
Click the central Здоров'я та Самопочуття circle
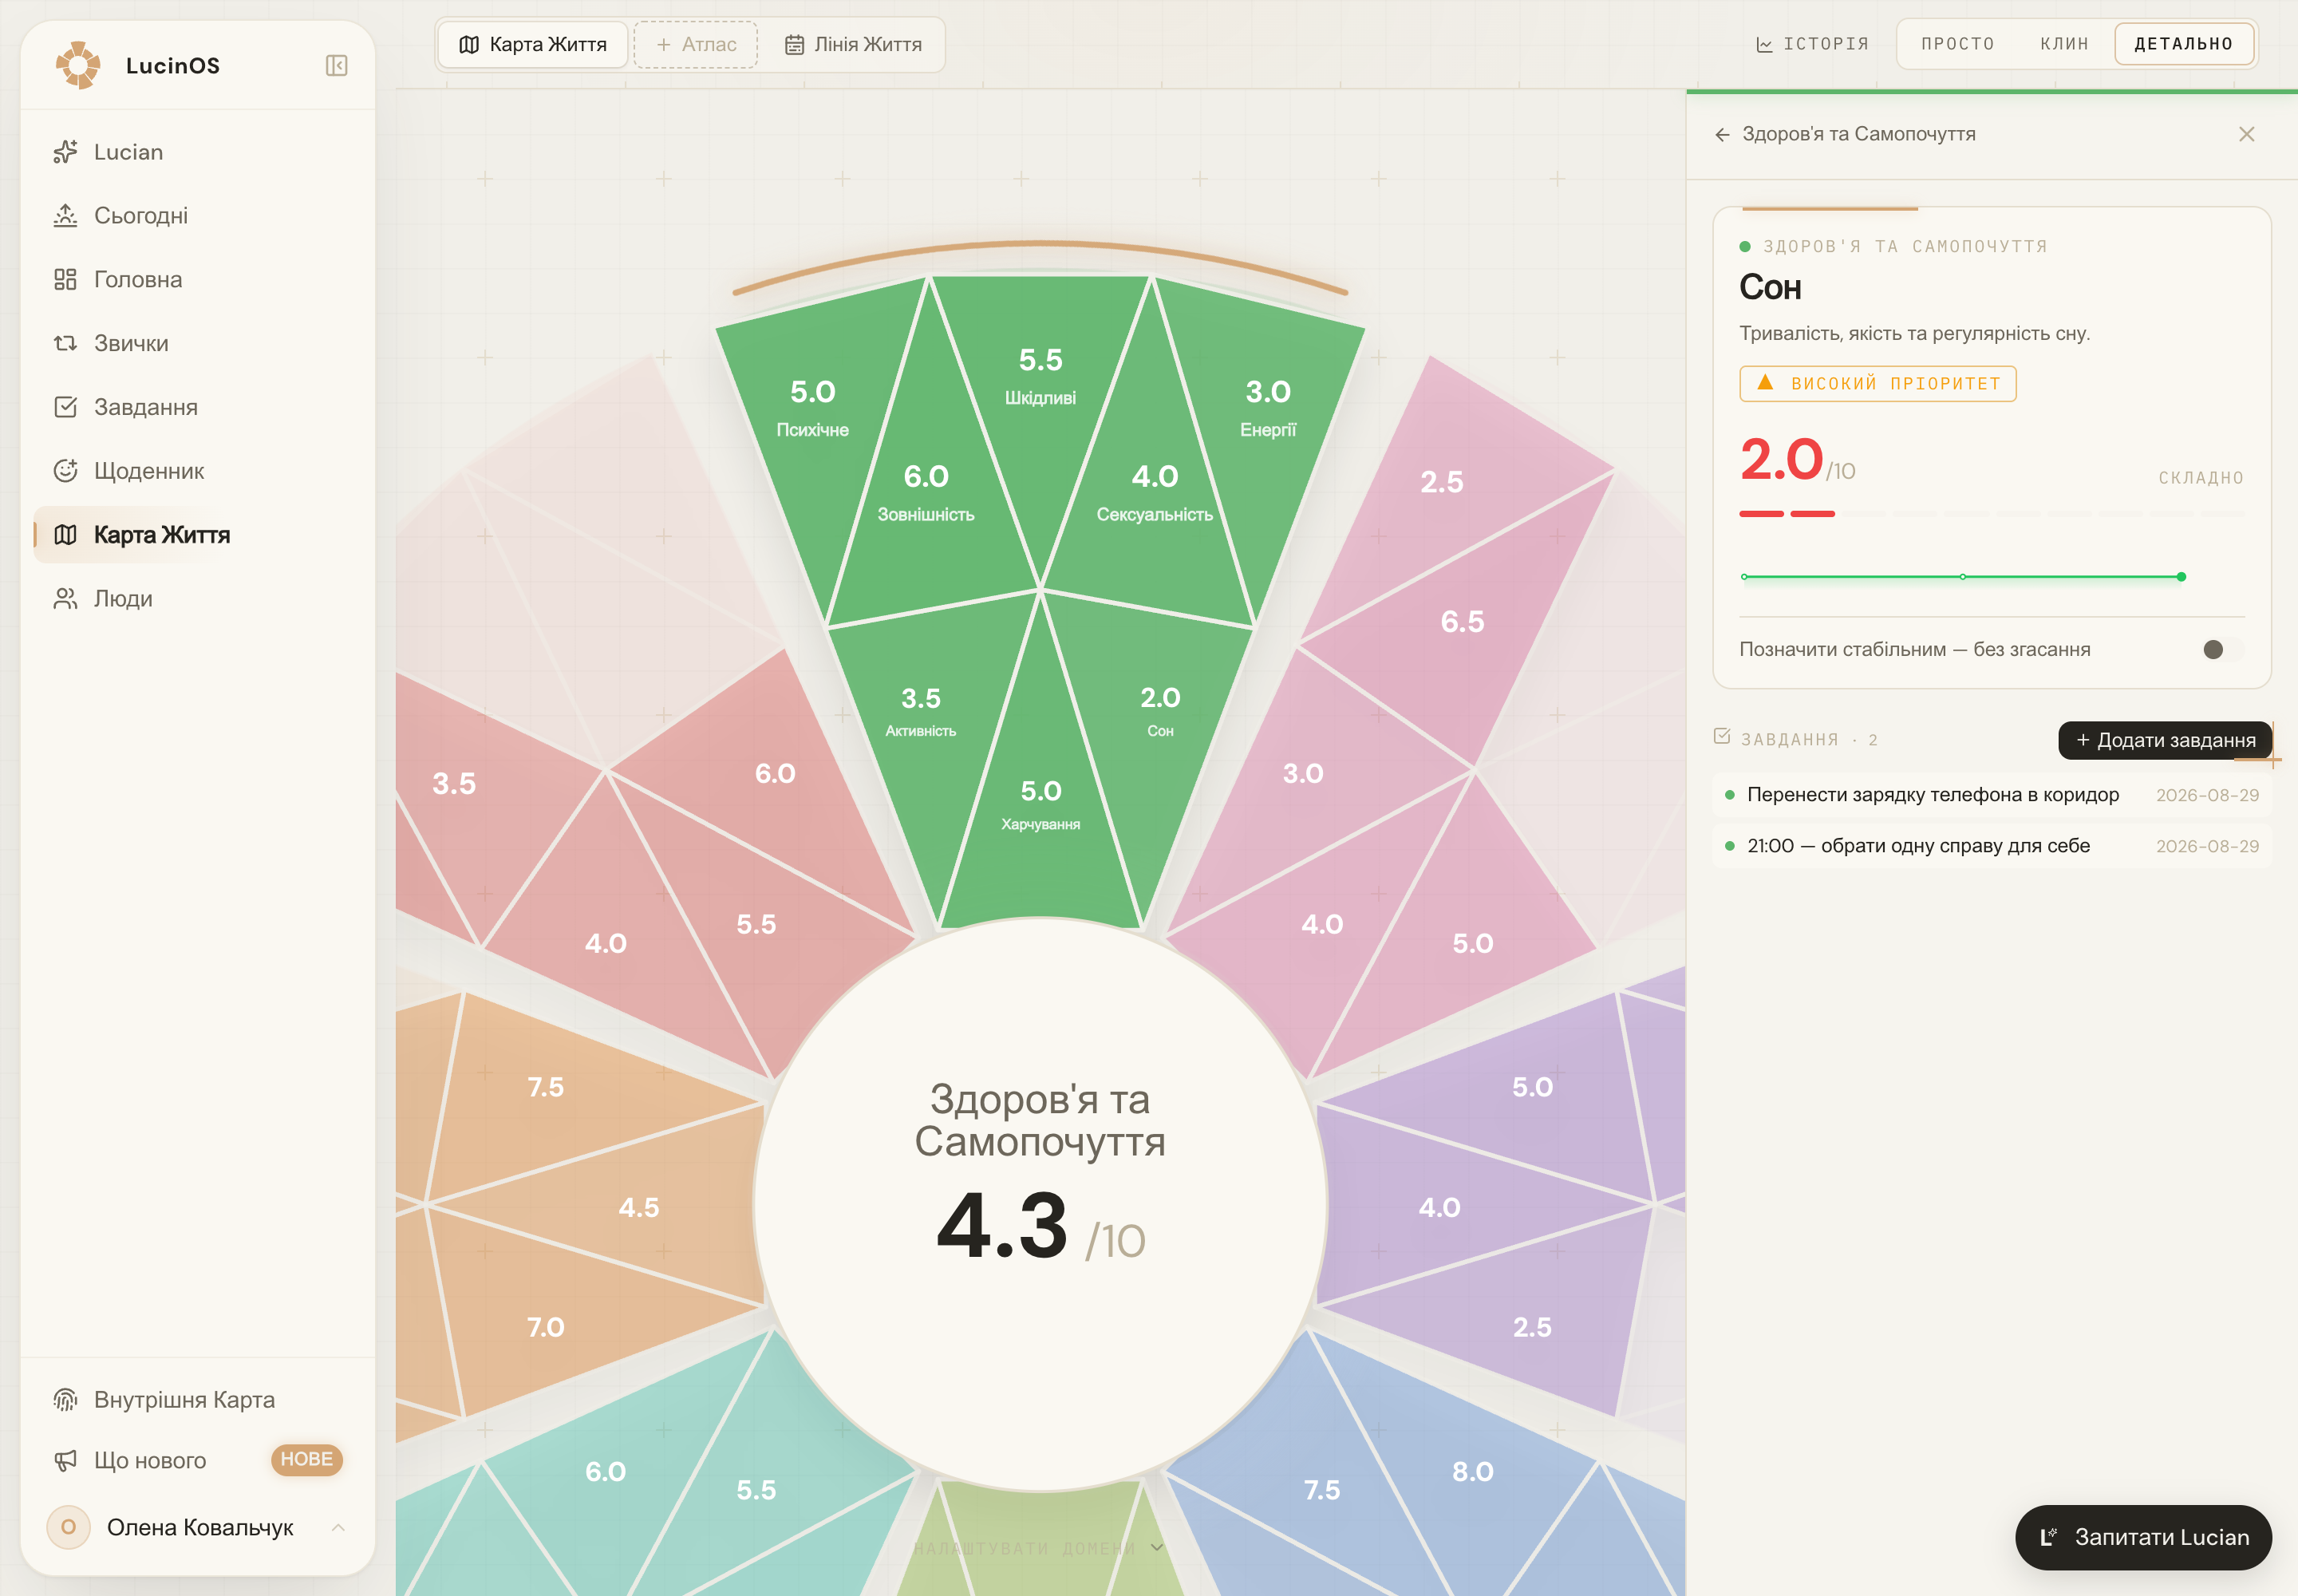tap(1040, 1205)
